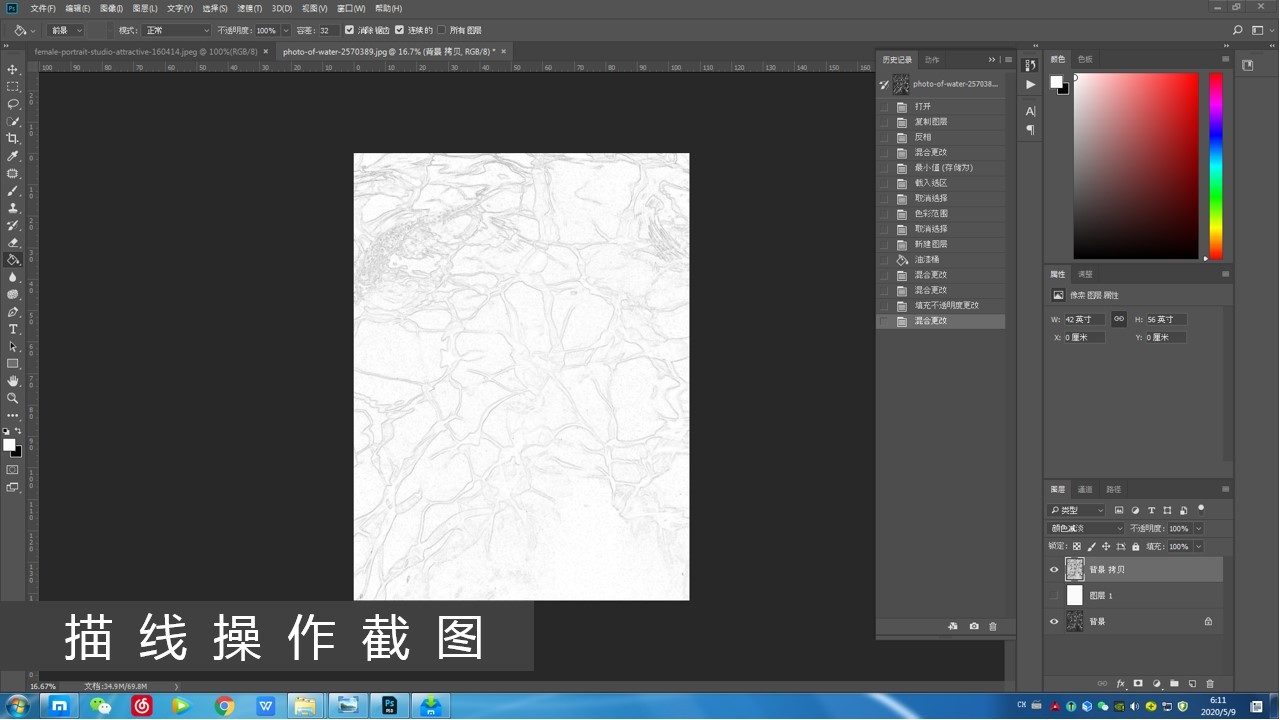1280x720 pixels.
Task: Click the foreground color swatch in toolbox
Action: [9, 445]
